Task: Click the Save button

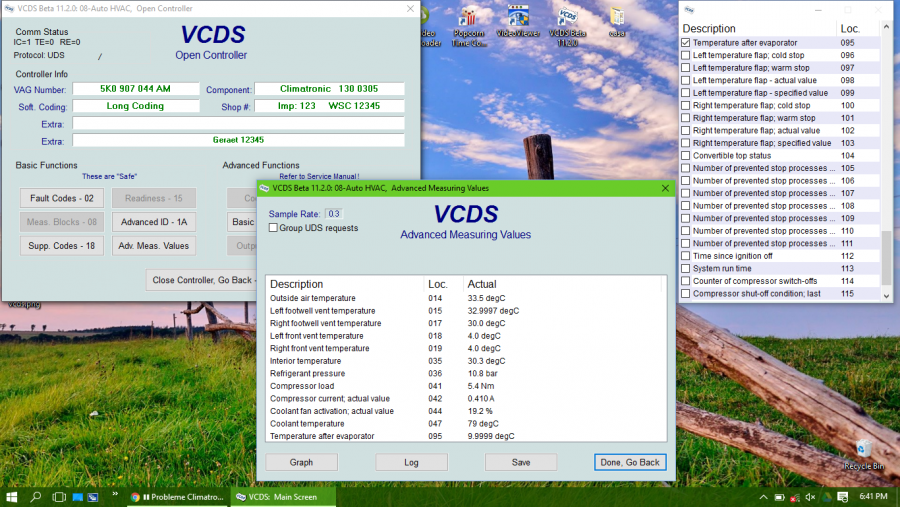Action: click(521, 462)
